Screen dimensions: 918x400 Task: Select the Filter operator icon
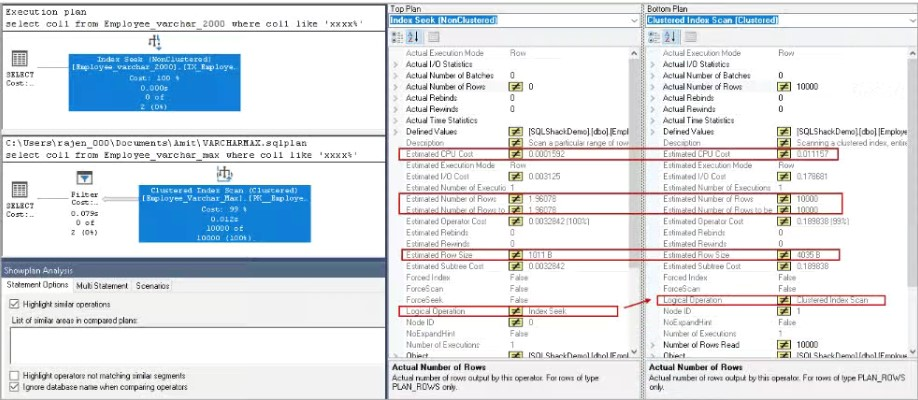click(x=85, y=178)
